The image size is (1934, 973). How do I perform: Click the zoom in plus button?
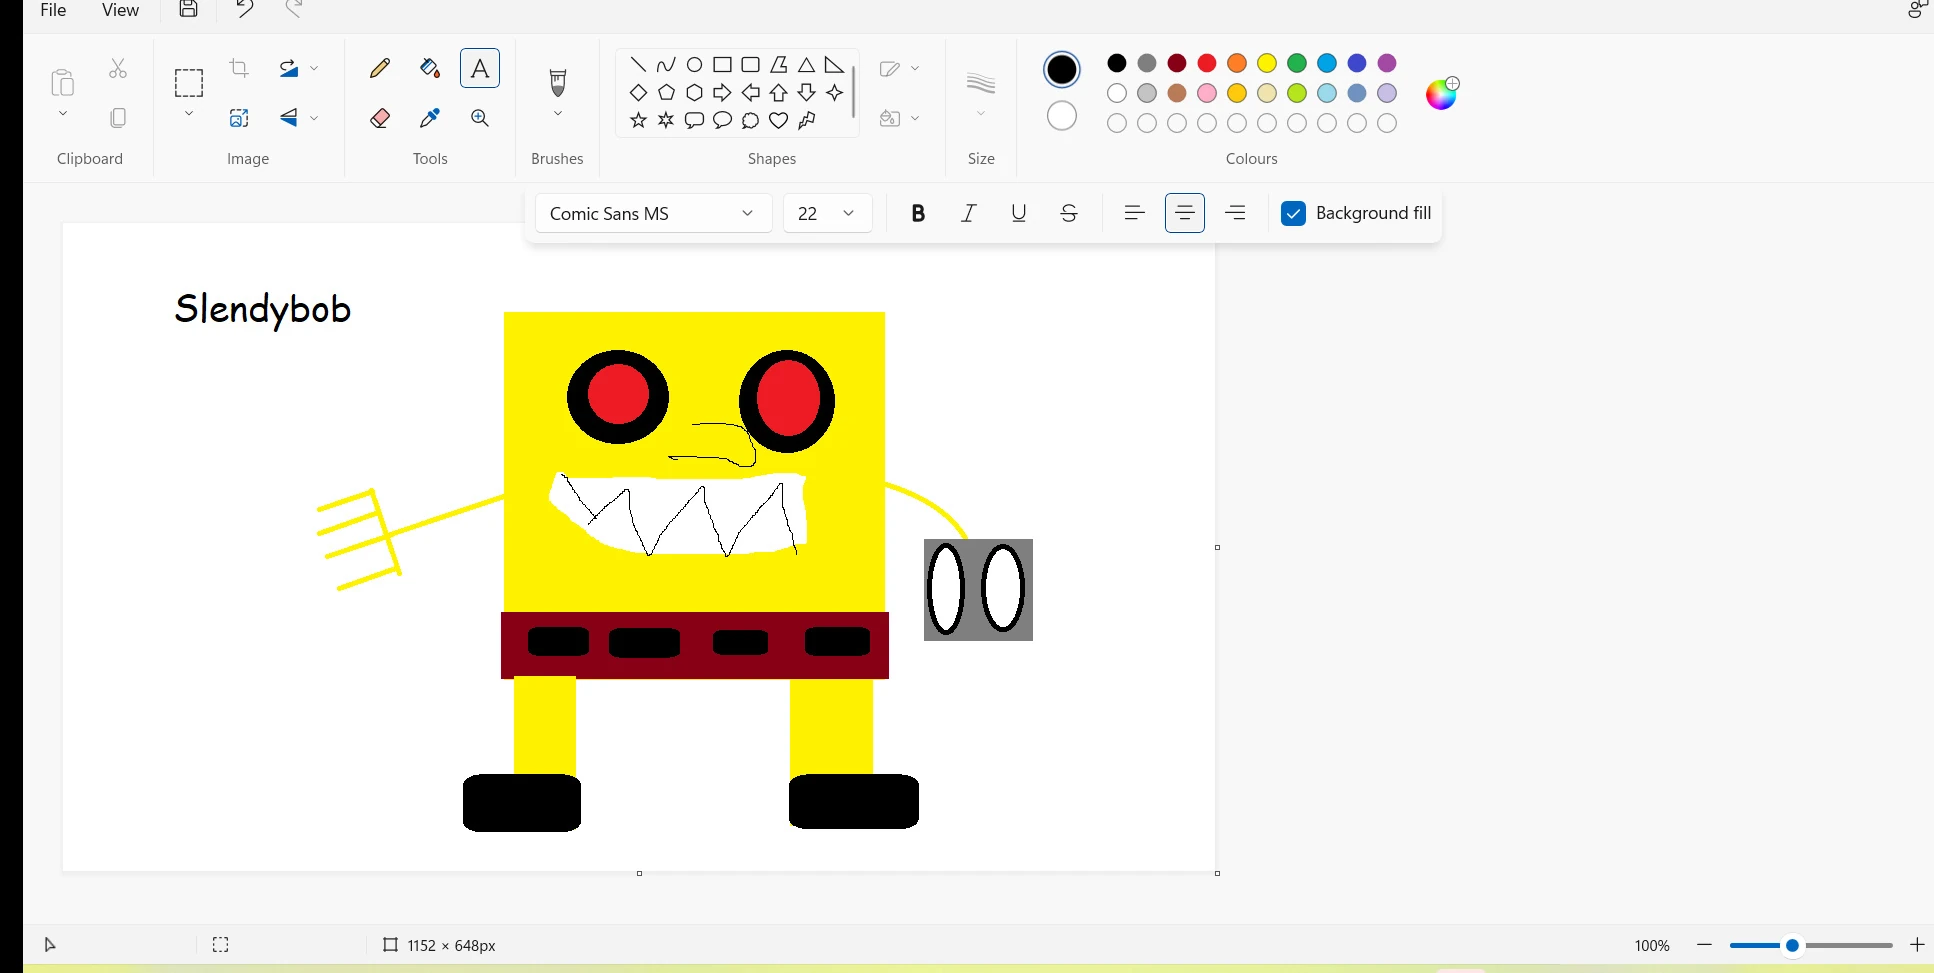[x=1917, y=945]
